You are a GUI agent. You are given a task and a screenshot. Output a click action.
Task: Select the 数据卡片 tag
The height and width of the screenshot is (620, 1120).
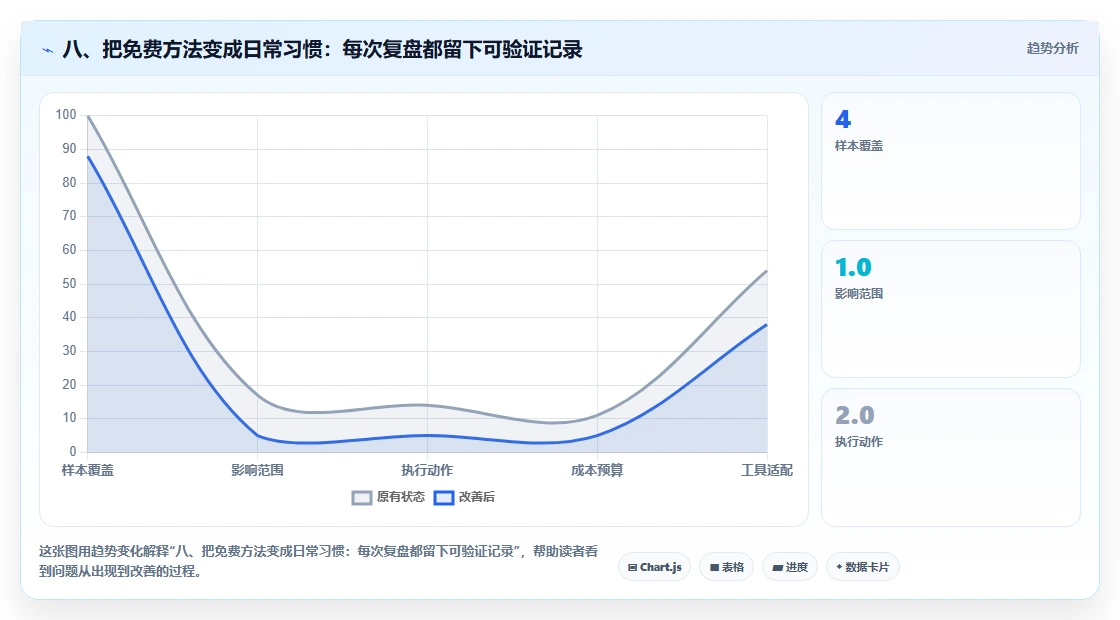(x=862, y=567)
